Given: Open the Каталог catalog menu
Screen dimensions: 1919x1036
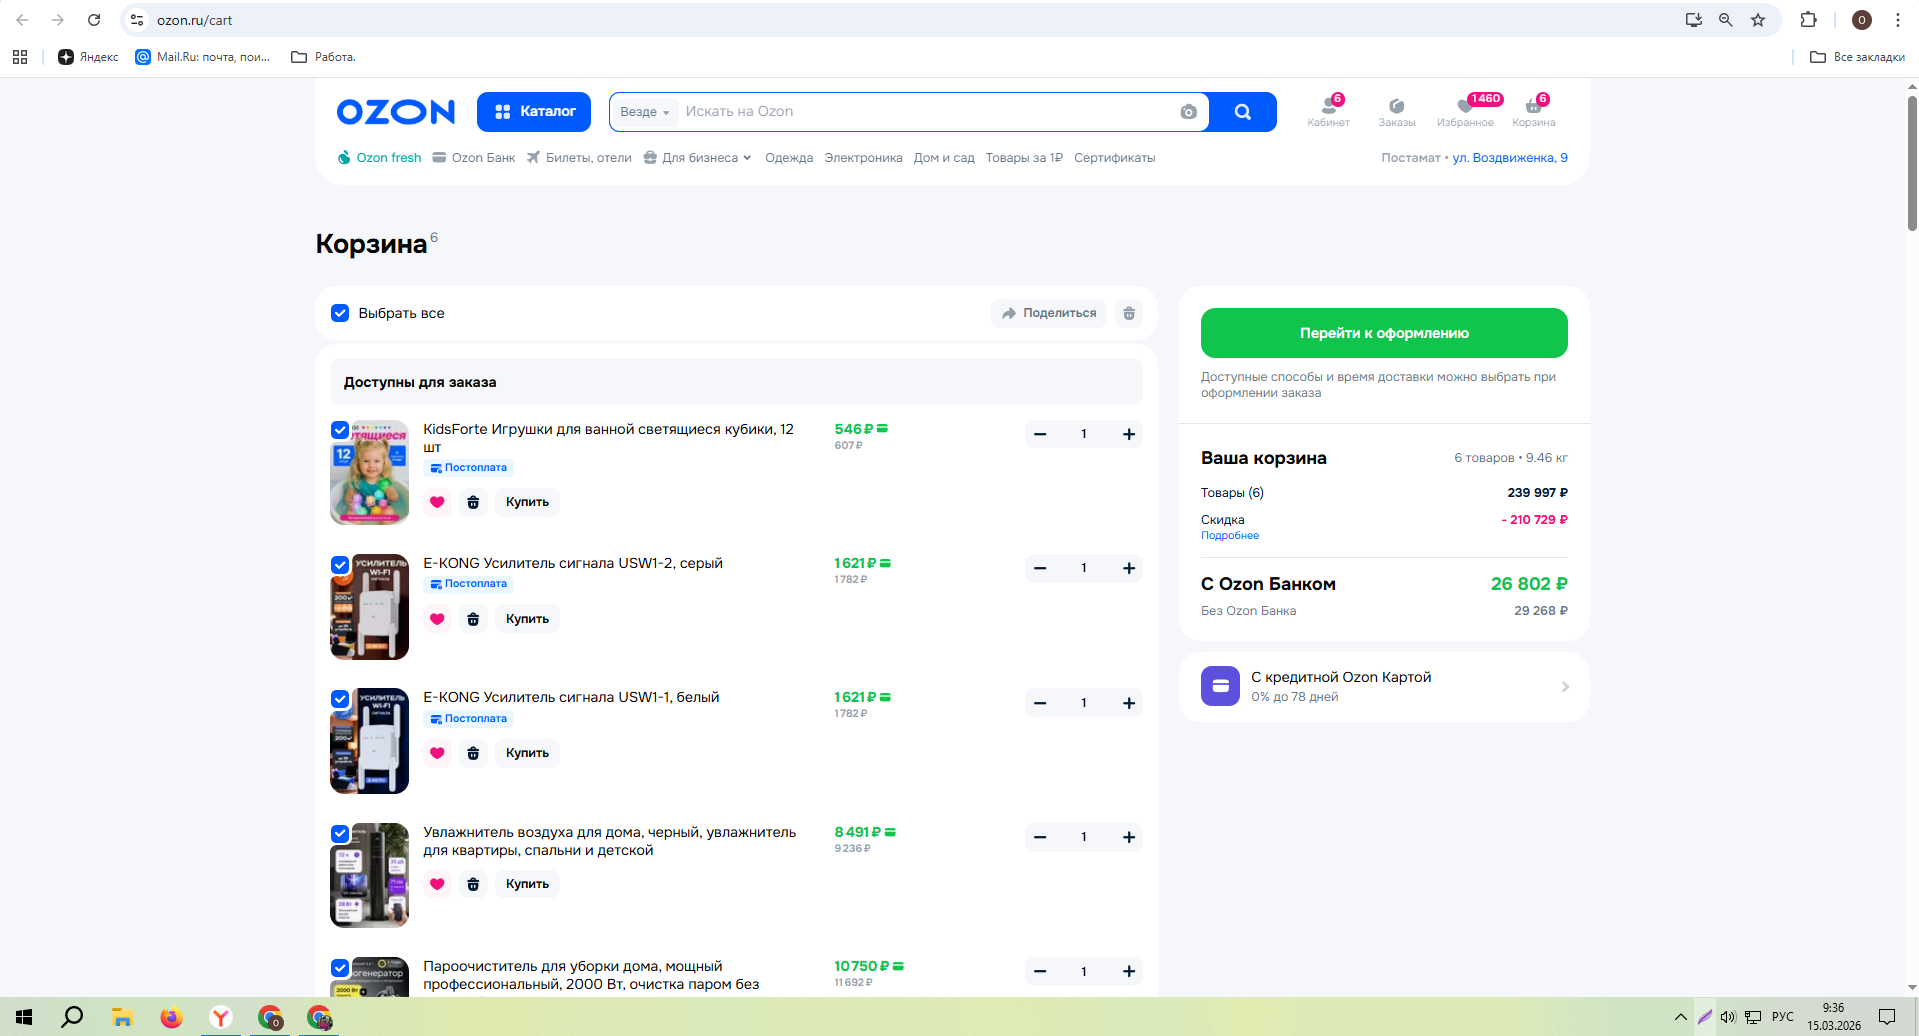Looking at the screenshot, I should tap(534, 112).
